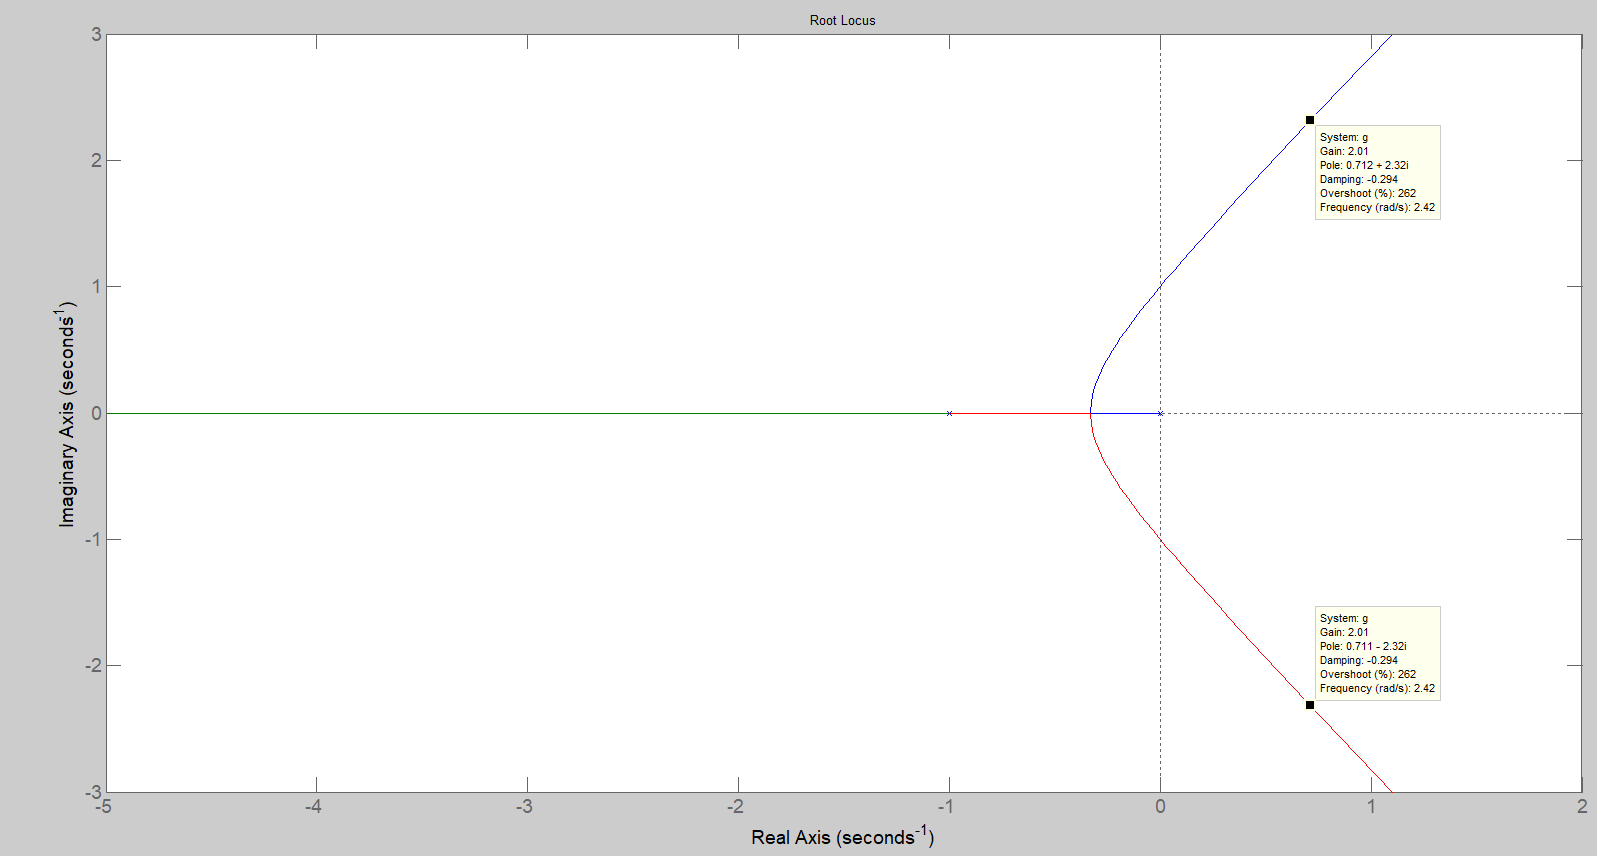Viewport: 1597px width, 856px height.
Task: Click the 'Pole: 0.711 - 2.32i' data tip line
Action: (x=1363, y=646)
